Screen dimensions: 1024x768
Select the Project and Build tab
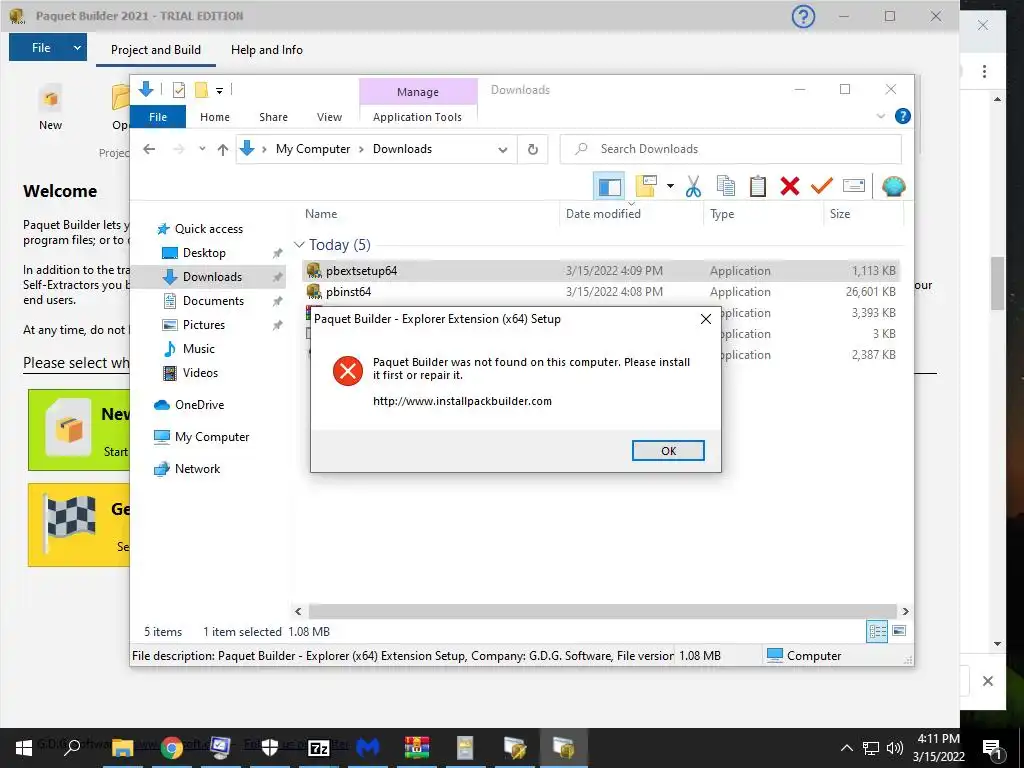pos(155,50)
